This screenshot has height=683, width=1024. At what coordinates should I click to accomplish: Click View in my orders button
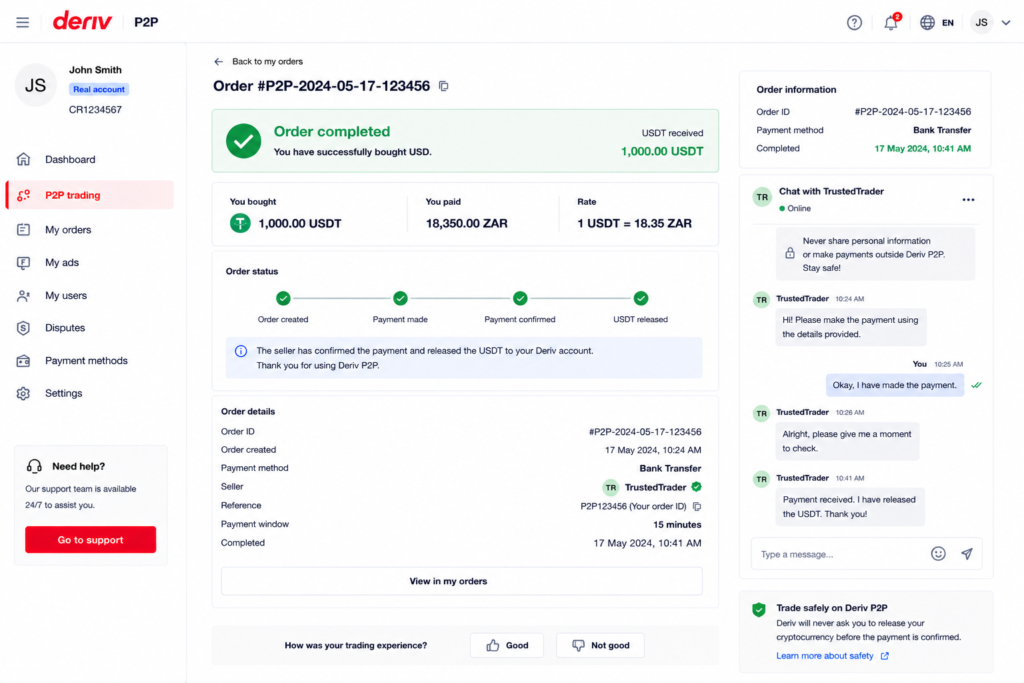(462, 581)
